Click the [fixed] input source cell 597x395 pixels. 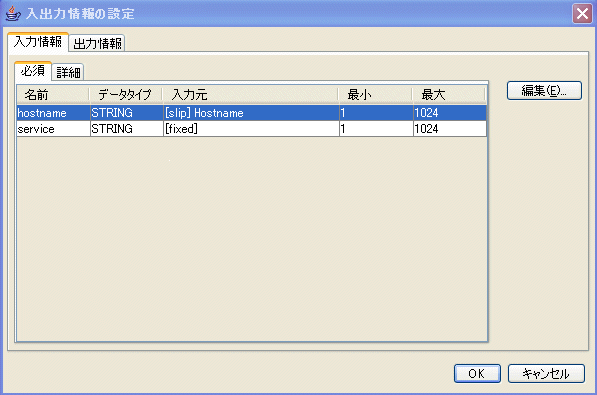point(251,129)
